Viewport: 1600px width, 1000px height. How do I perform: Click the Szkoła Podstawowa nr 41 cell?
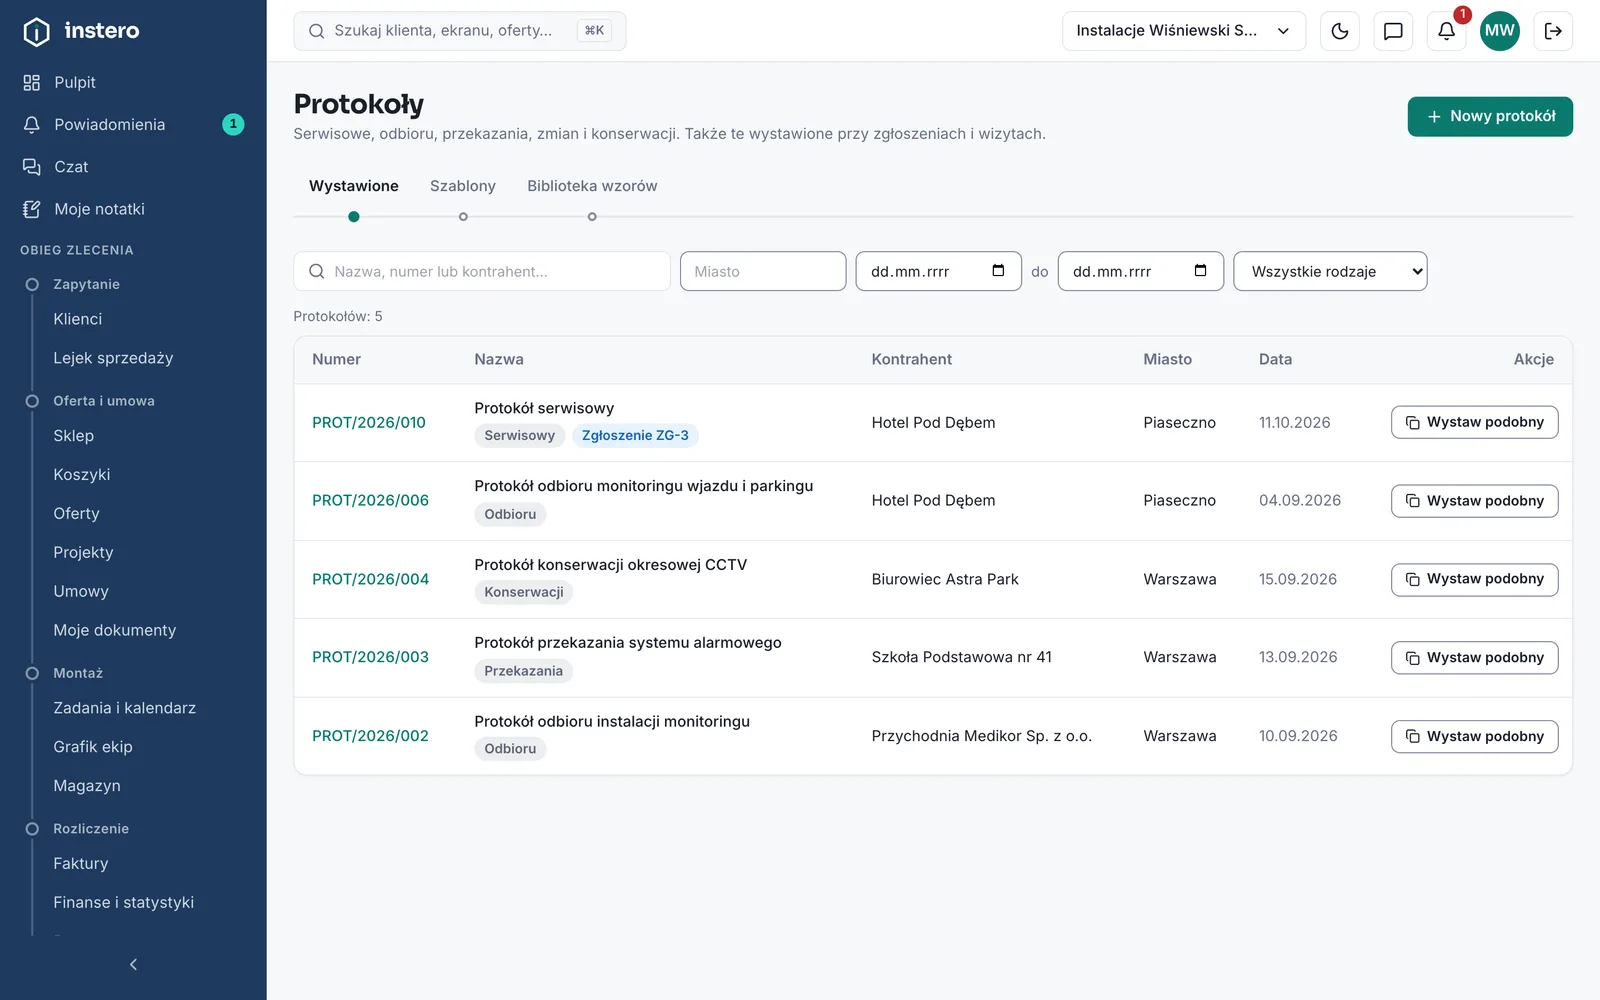point(961,657)
